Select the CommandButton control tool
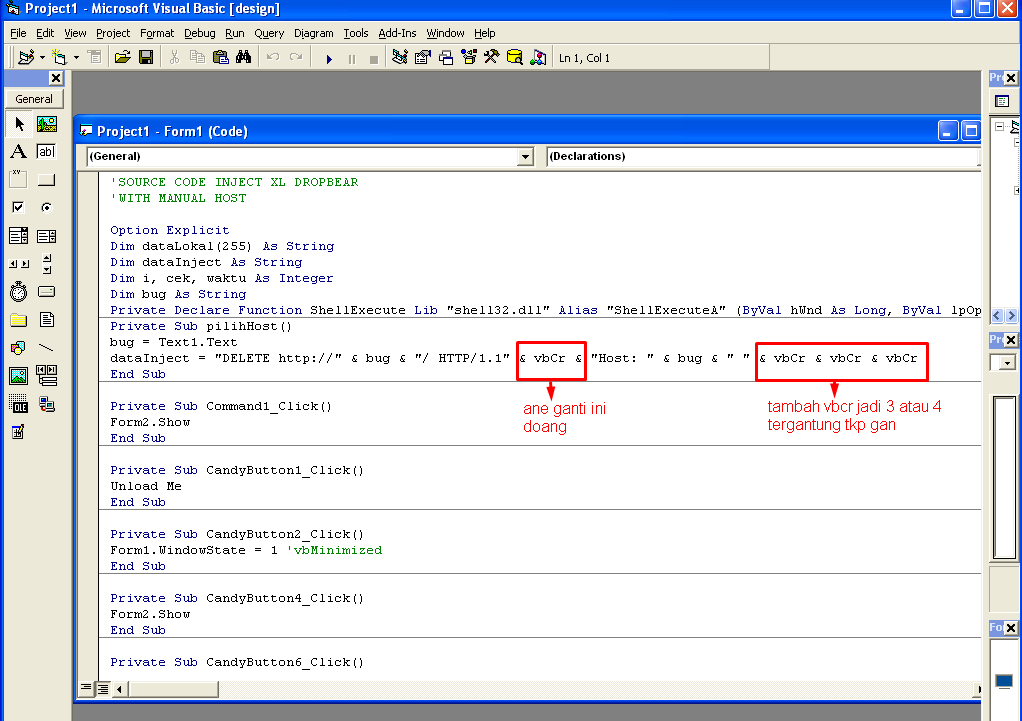The height and width of the screenshot is (721, 1022). tap(46, 179)
